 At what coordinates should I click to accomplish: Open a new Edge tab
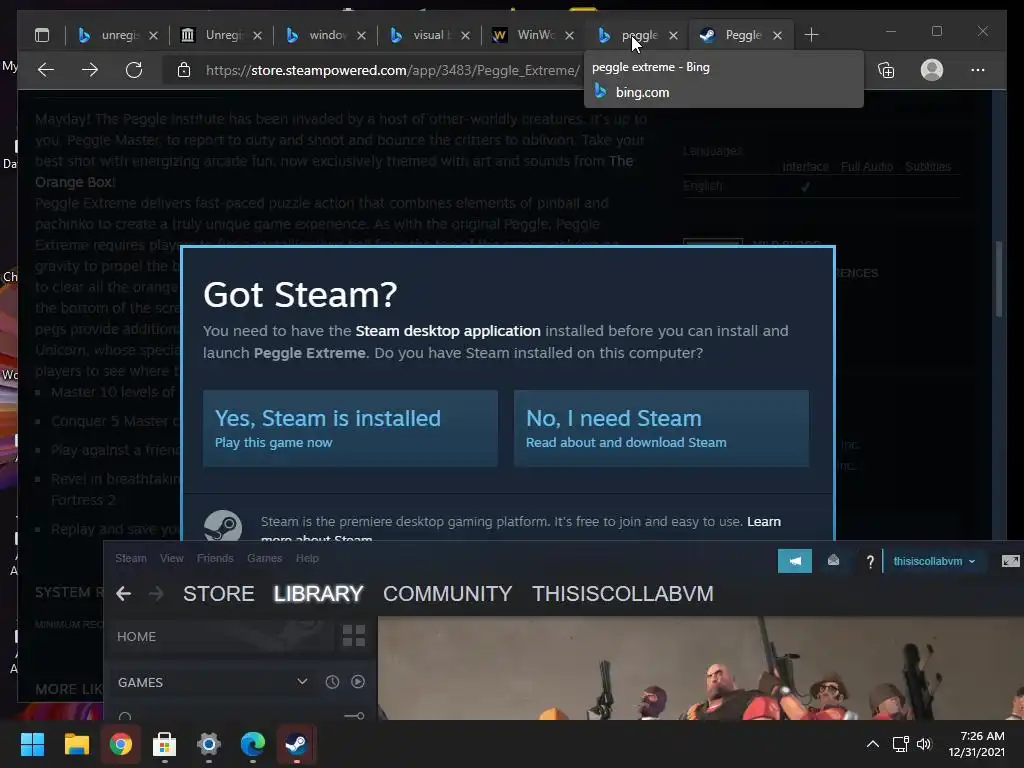point(811,35)
